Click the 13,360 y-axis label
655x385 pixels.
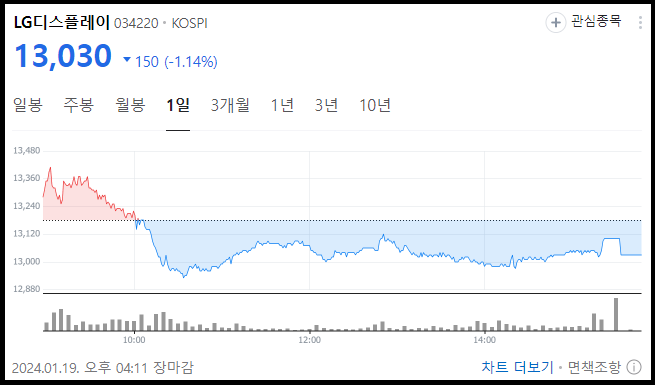(x=27, y=178)
